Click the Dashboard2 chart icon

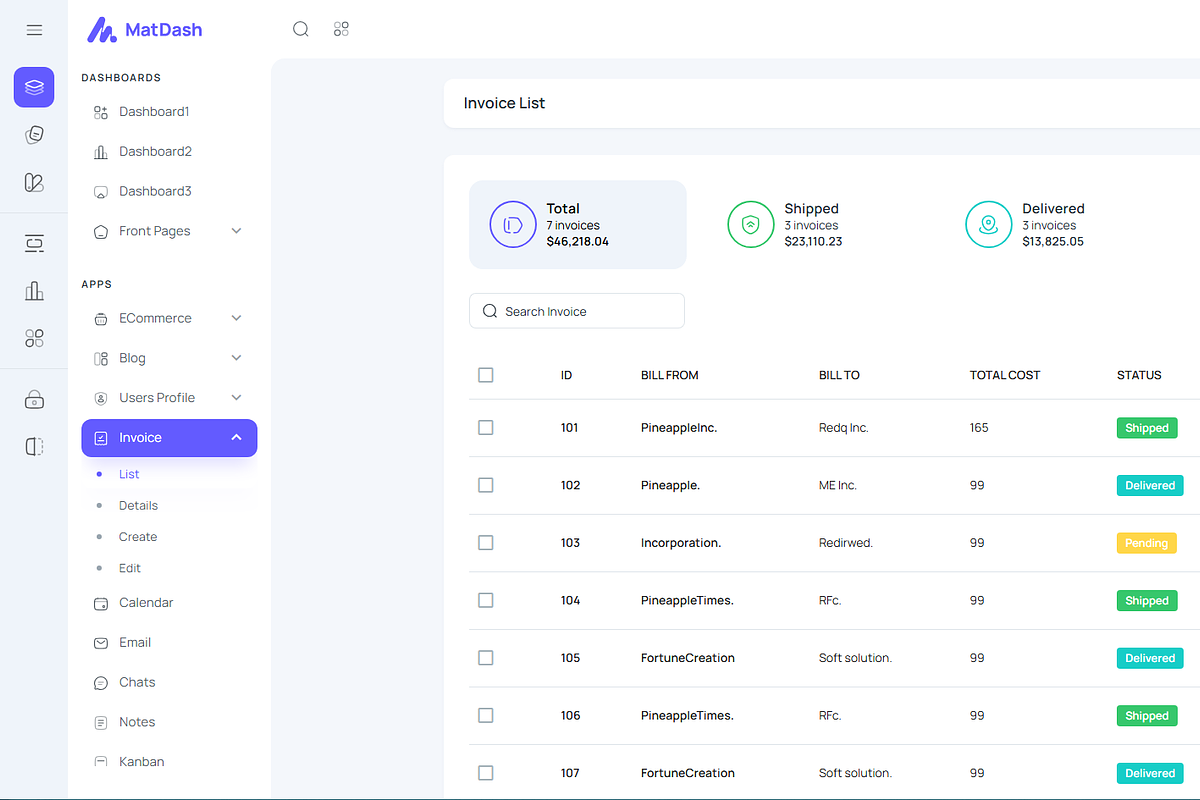point(100,152)
